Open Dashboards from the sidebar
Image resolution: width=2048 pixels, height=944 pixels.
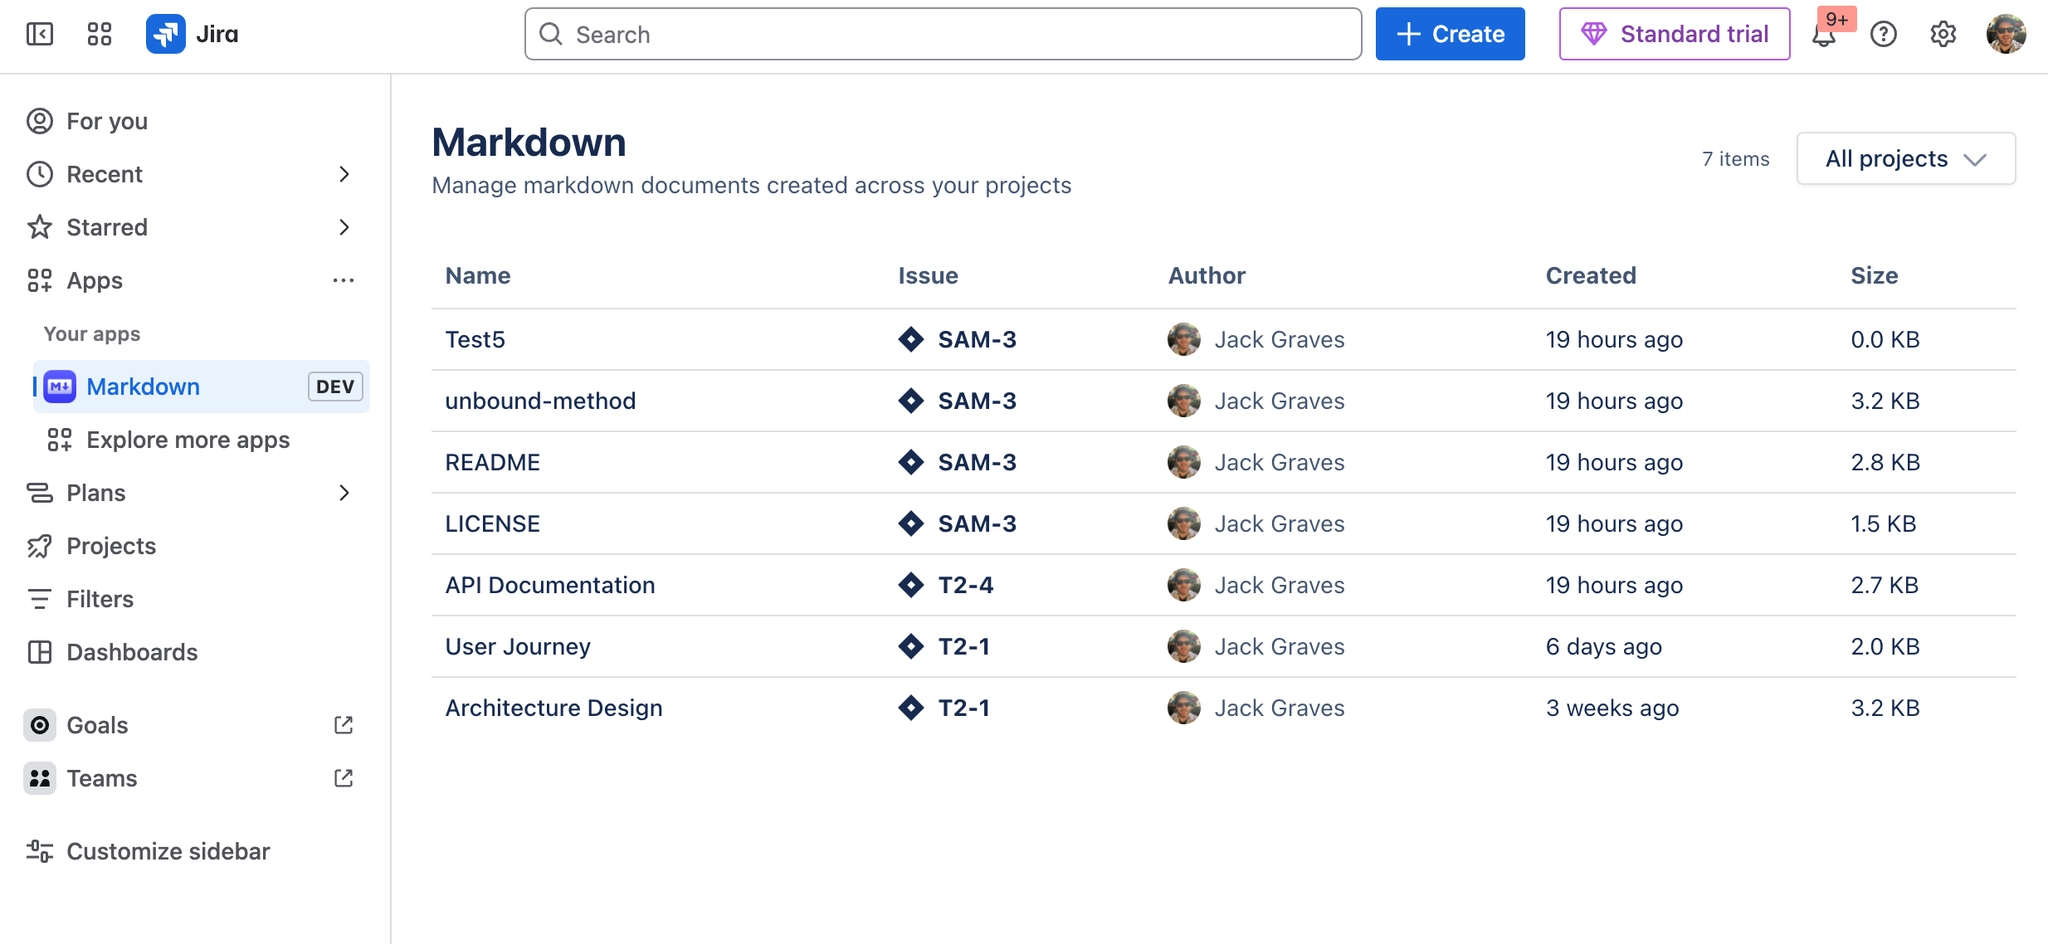pyautogui.click(x=131, y=651)
